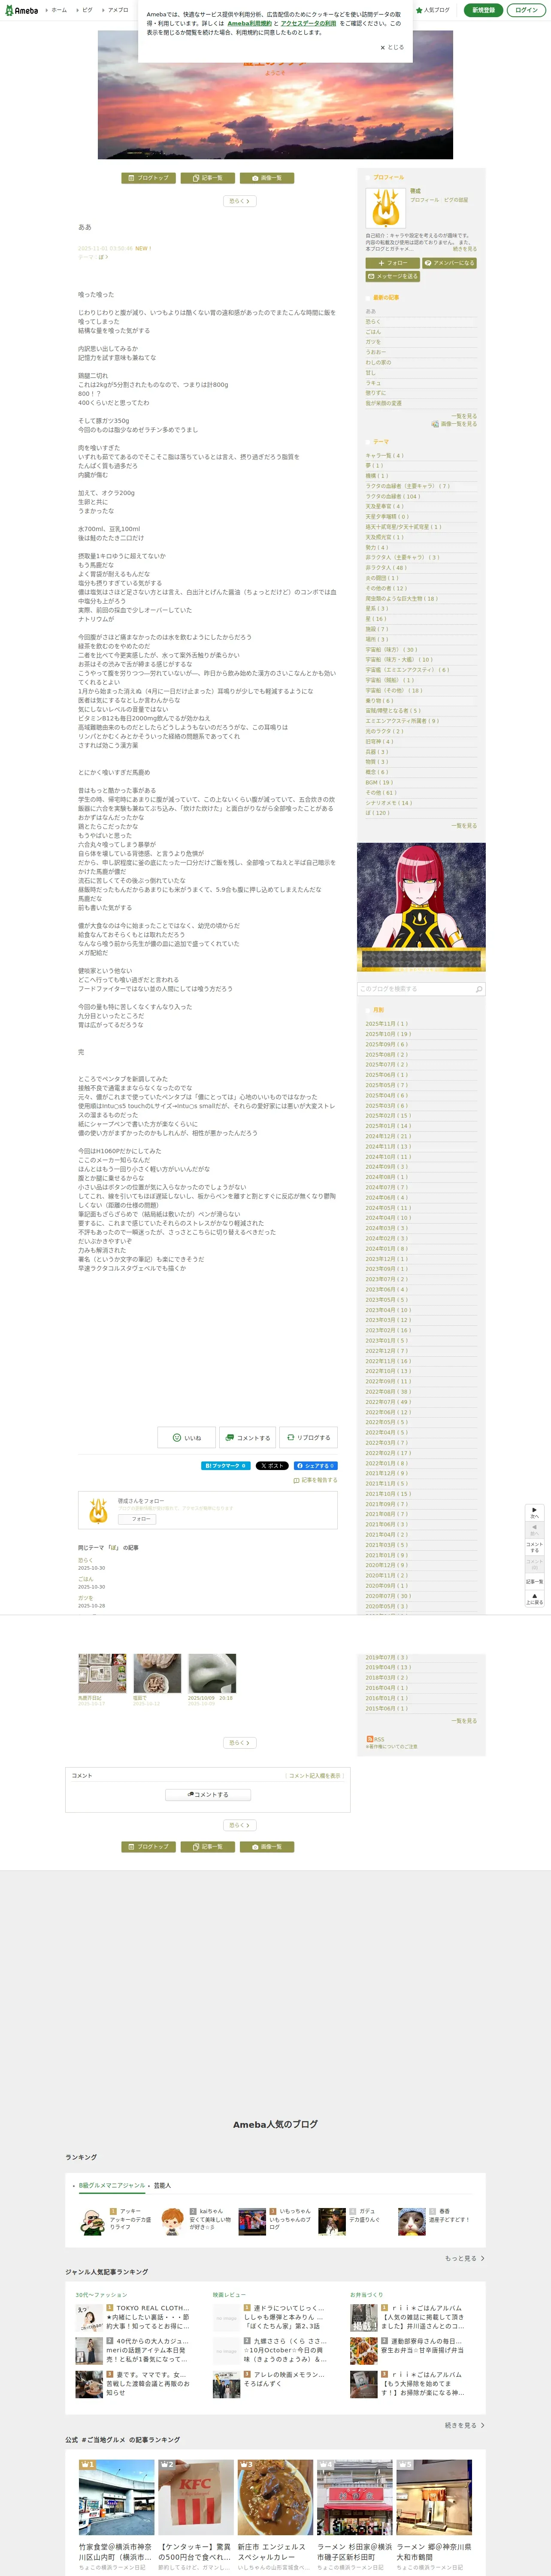Click the RSS feed icon

coord(369,1739)
